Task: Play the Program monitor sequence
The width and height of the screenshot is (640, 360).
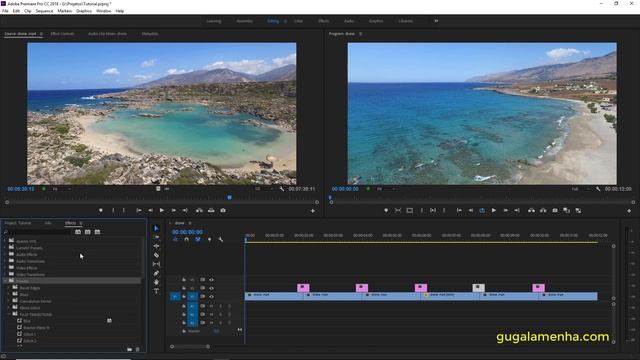Action: (494, 211)
